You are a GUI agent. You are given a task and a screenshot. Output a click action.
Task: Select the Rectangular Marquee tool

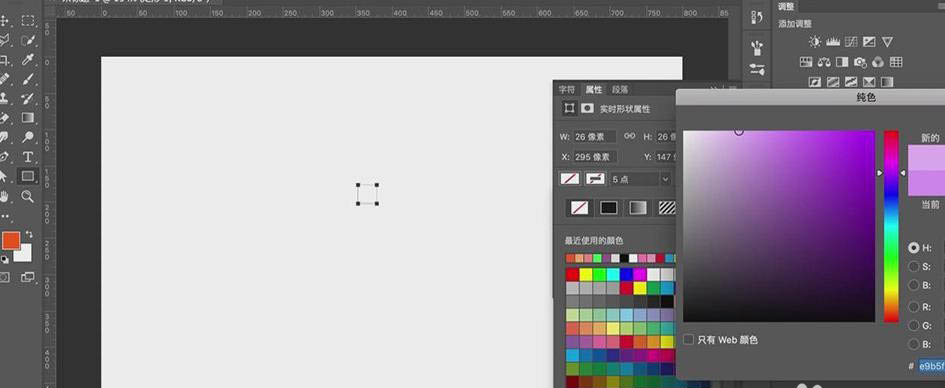(28, 21)
